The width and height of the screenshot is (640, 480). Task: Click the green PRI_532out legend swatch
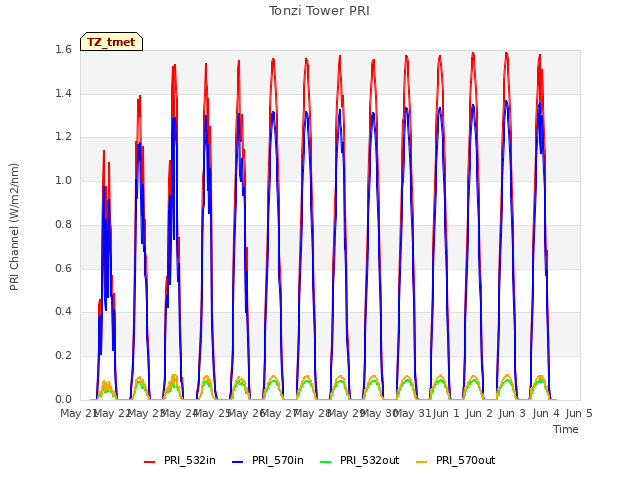[326, 462]
